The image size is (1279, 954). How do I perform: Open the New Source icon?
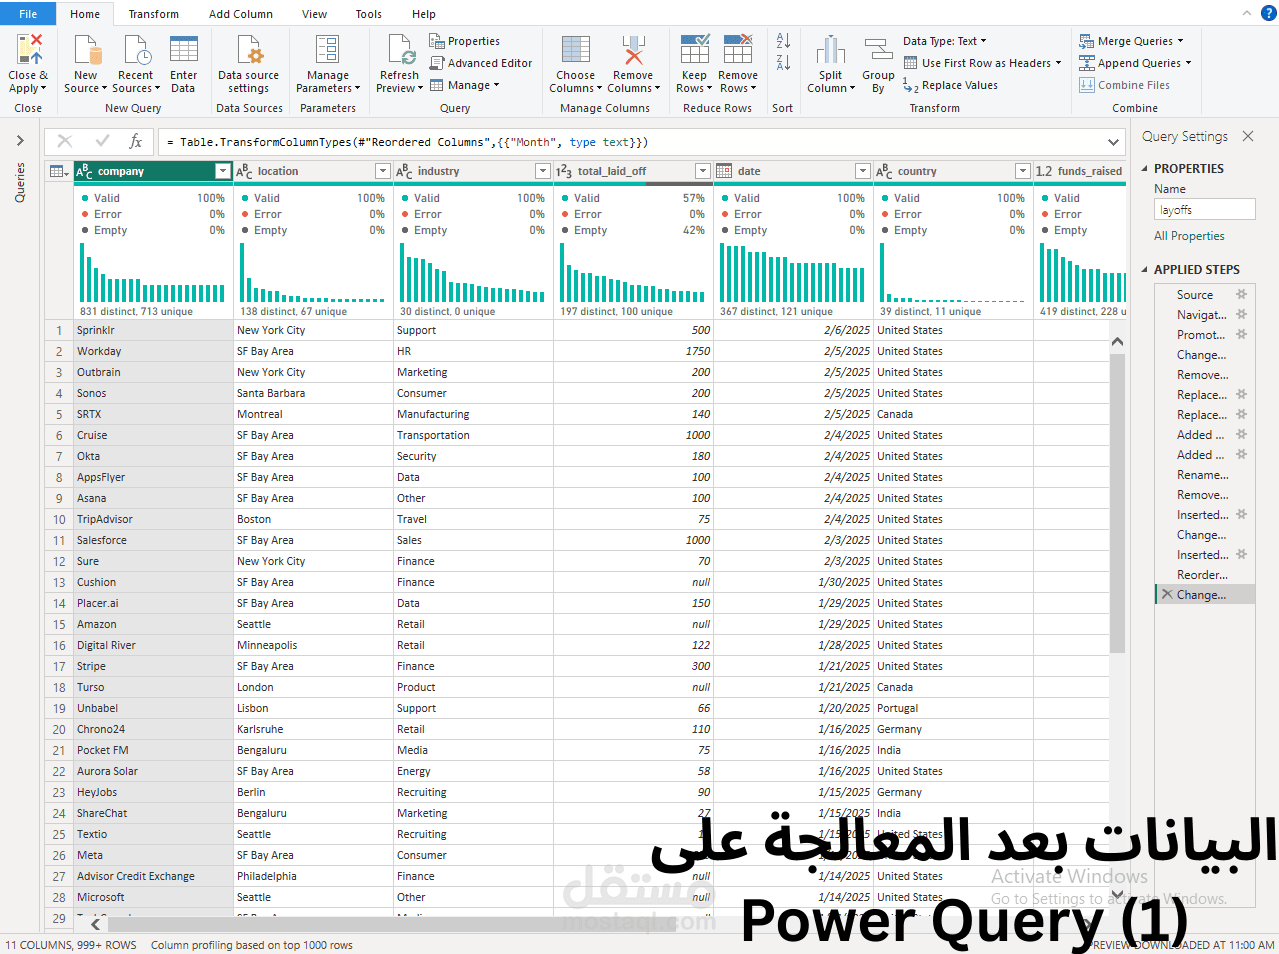pos(87,49)
